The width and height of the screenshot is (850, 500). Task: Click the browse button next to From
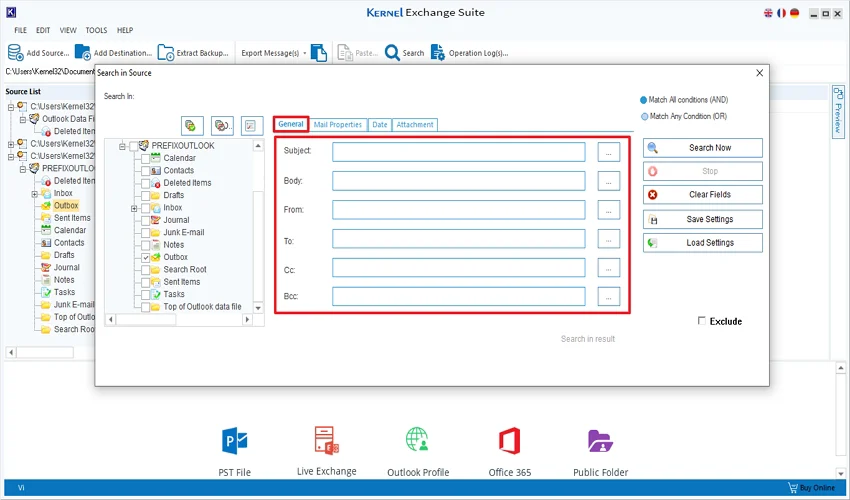point(609,210)
